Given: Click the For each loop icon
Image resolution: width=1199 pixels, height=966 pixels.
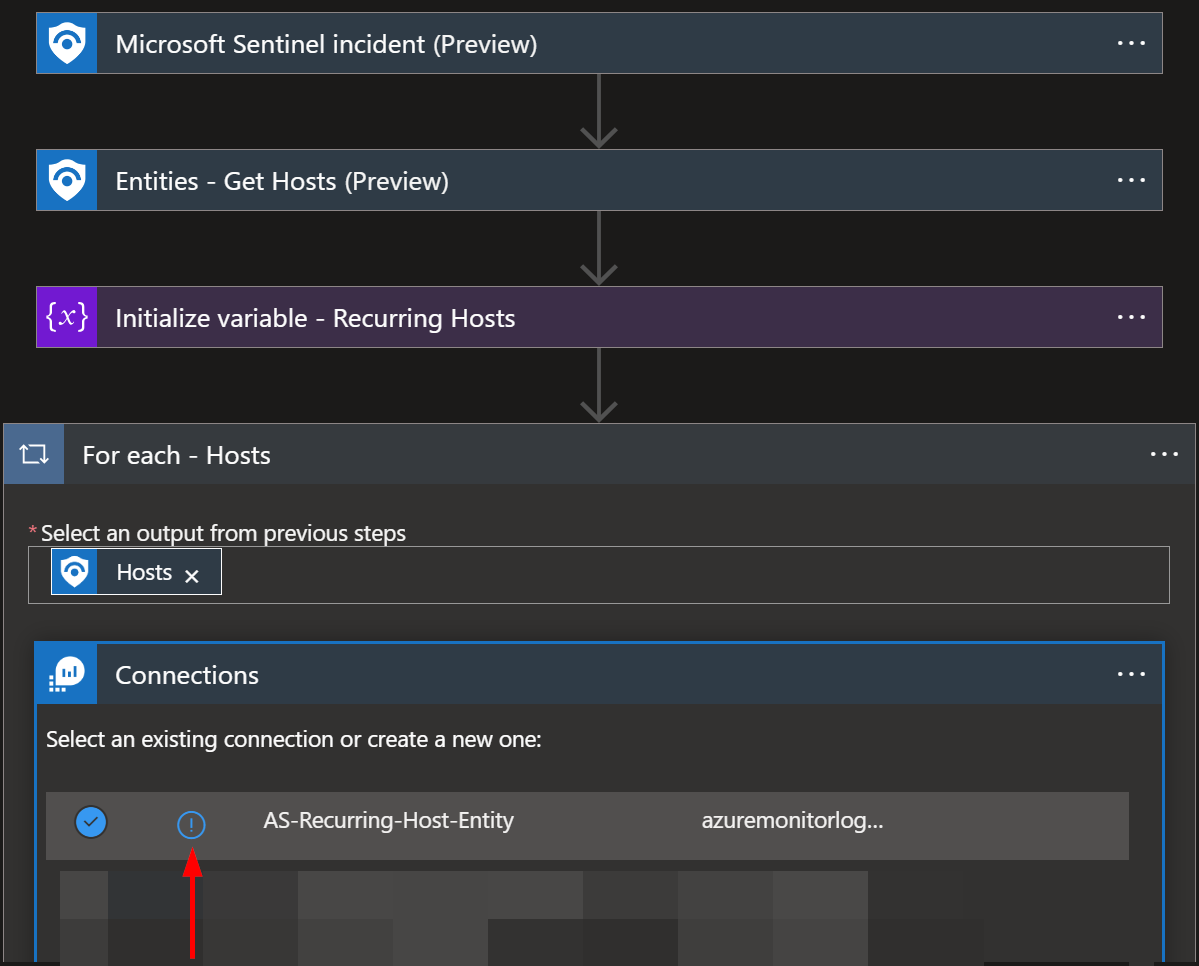Looking at the screenshot, I should [x=34, y=454].
